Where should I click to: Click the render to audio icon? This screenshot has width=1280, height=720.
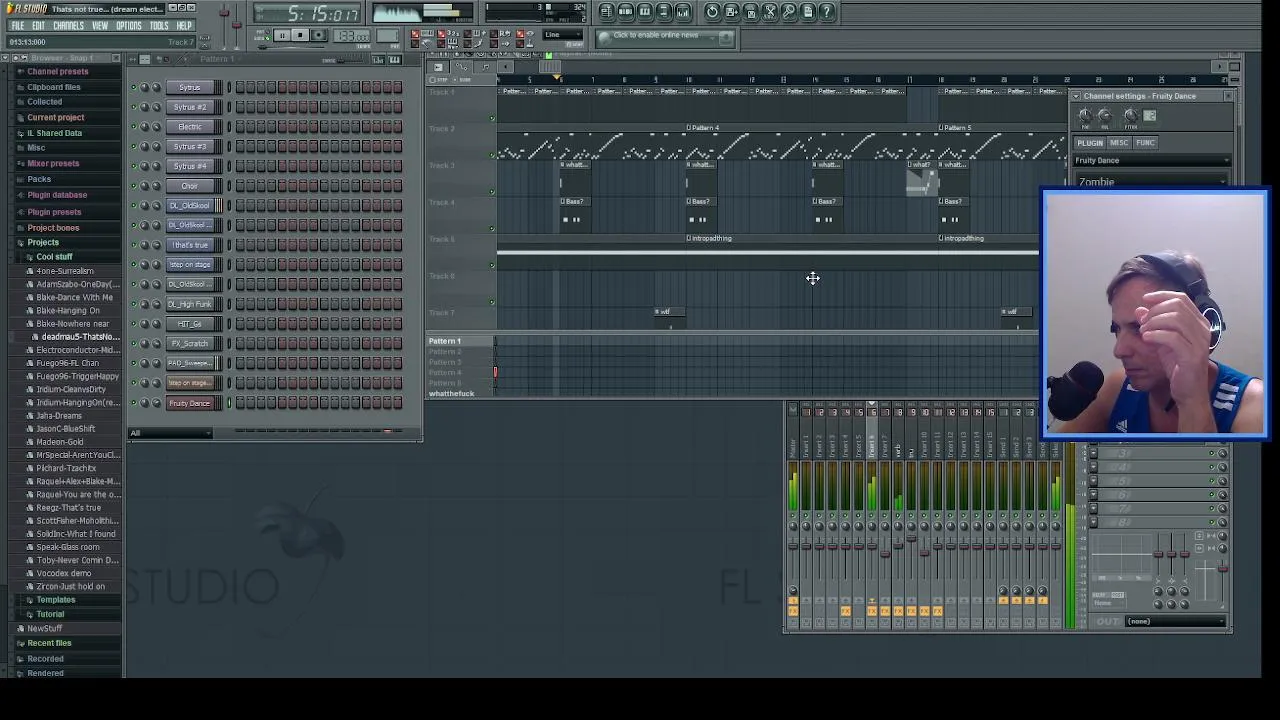(750, 11)
